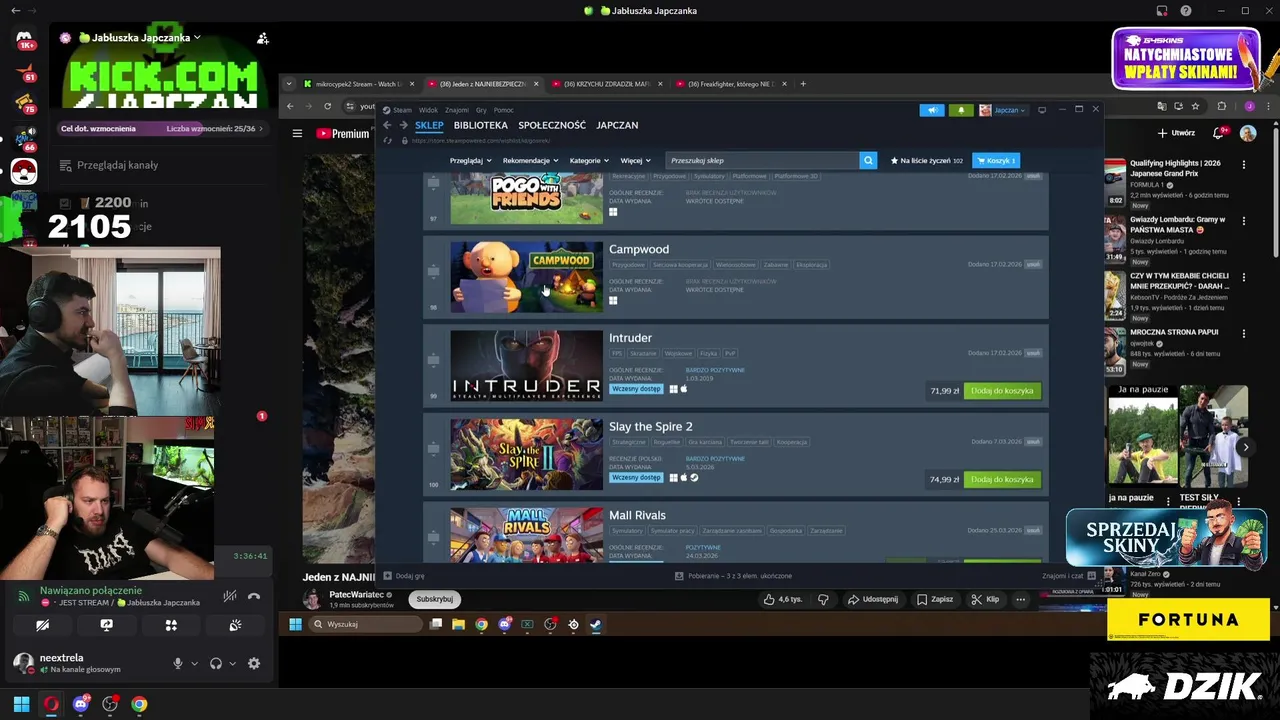Click Przeglądaj kanały in Discord sidebar

pos(117,165)
